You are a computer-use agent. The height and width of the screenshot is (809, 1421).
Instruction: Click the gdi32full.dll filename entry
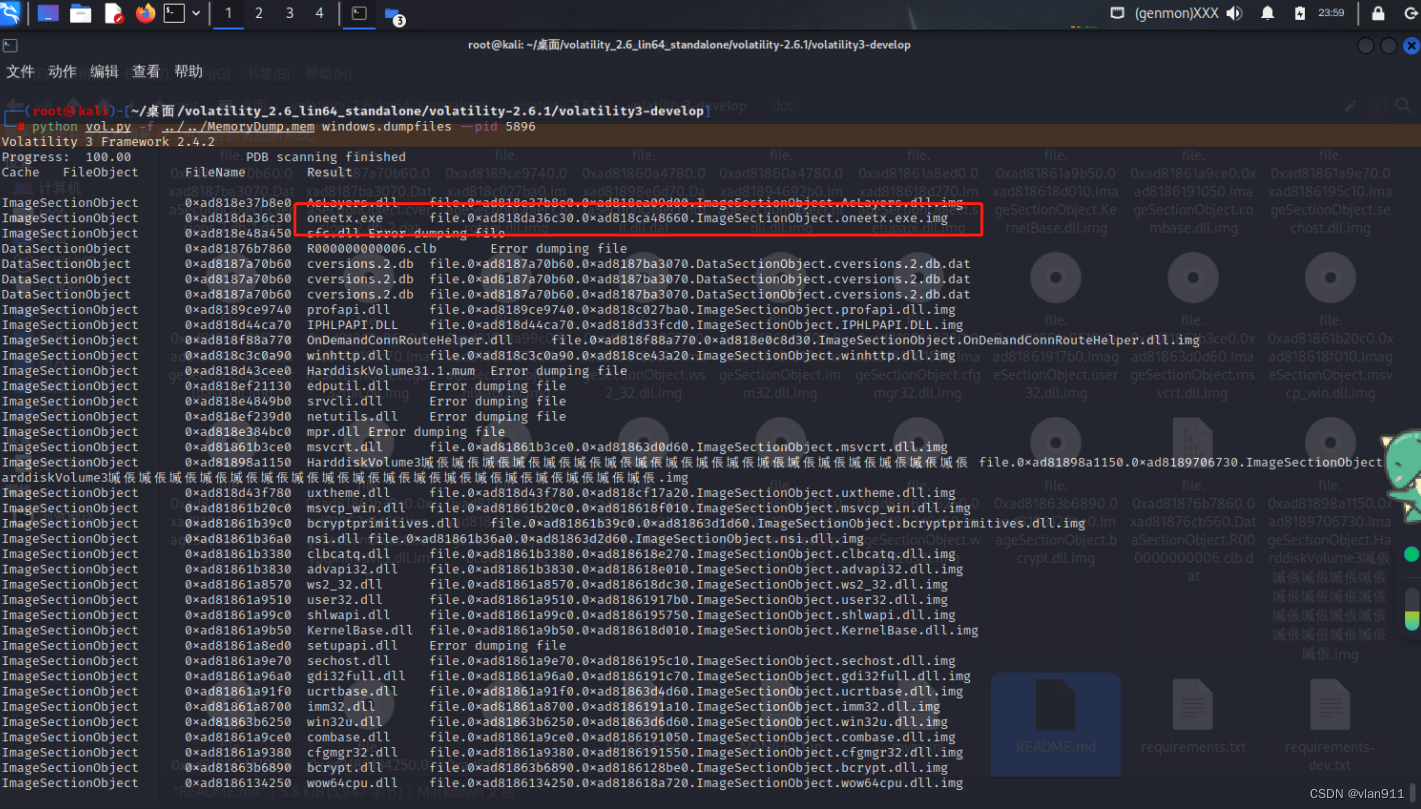pos(357,676)
